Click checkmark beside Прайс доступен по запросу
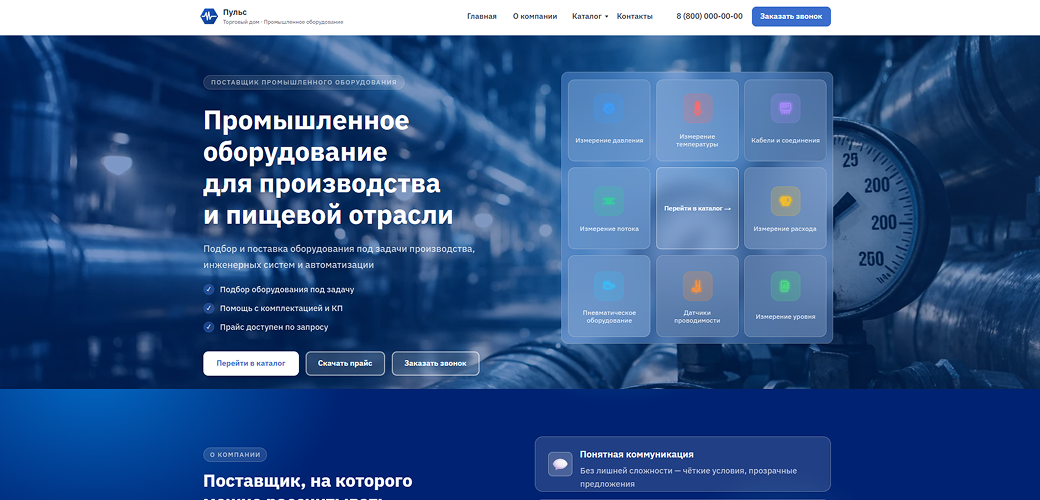1040x500 pixels. click(209, 327)
